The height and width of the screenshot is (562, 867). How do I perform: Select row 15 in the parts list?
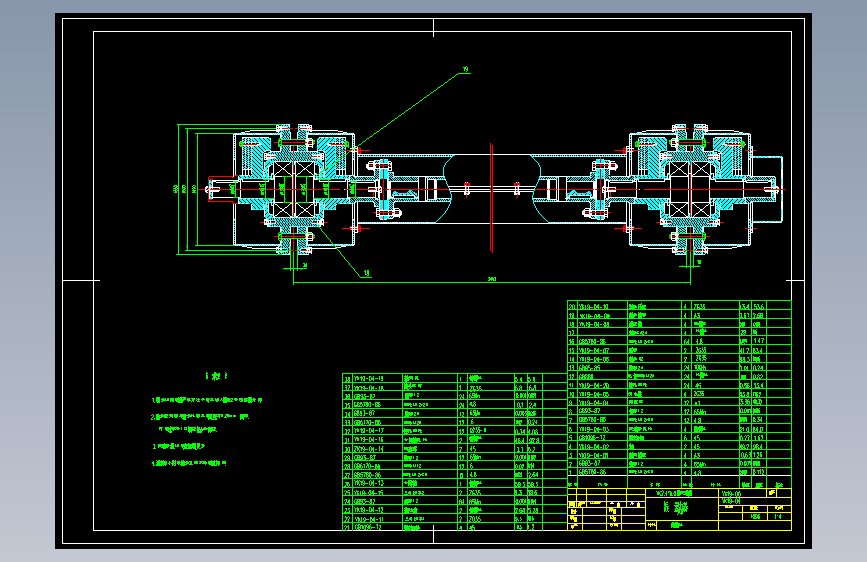pos(679,350)
